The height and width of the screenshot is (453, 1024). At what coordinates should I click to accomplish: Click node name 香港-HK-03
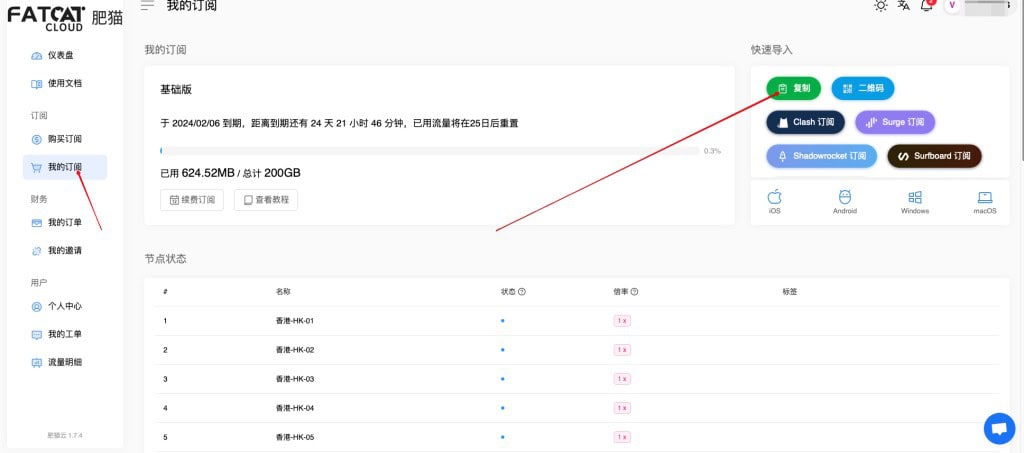[295, 379]
